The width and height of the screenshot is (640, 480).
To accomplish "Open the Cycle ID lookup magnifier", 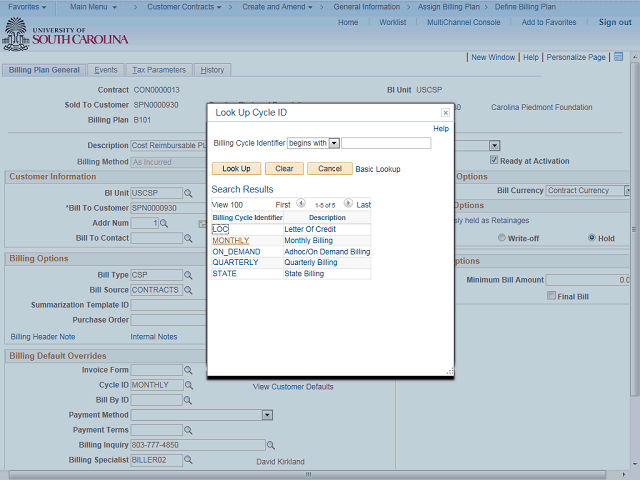I will [189, 385].
